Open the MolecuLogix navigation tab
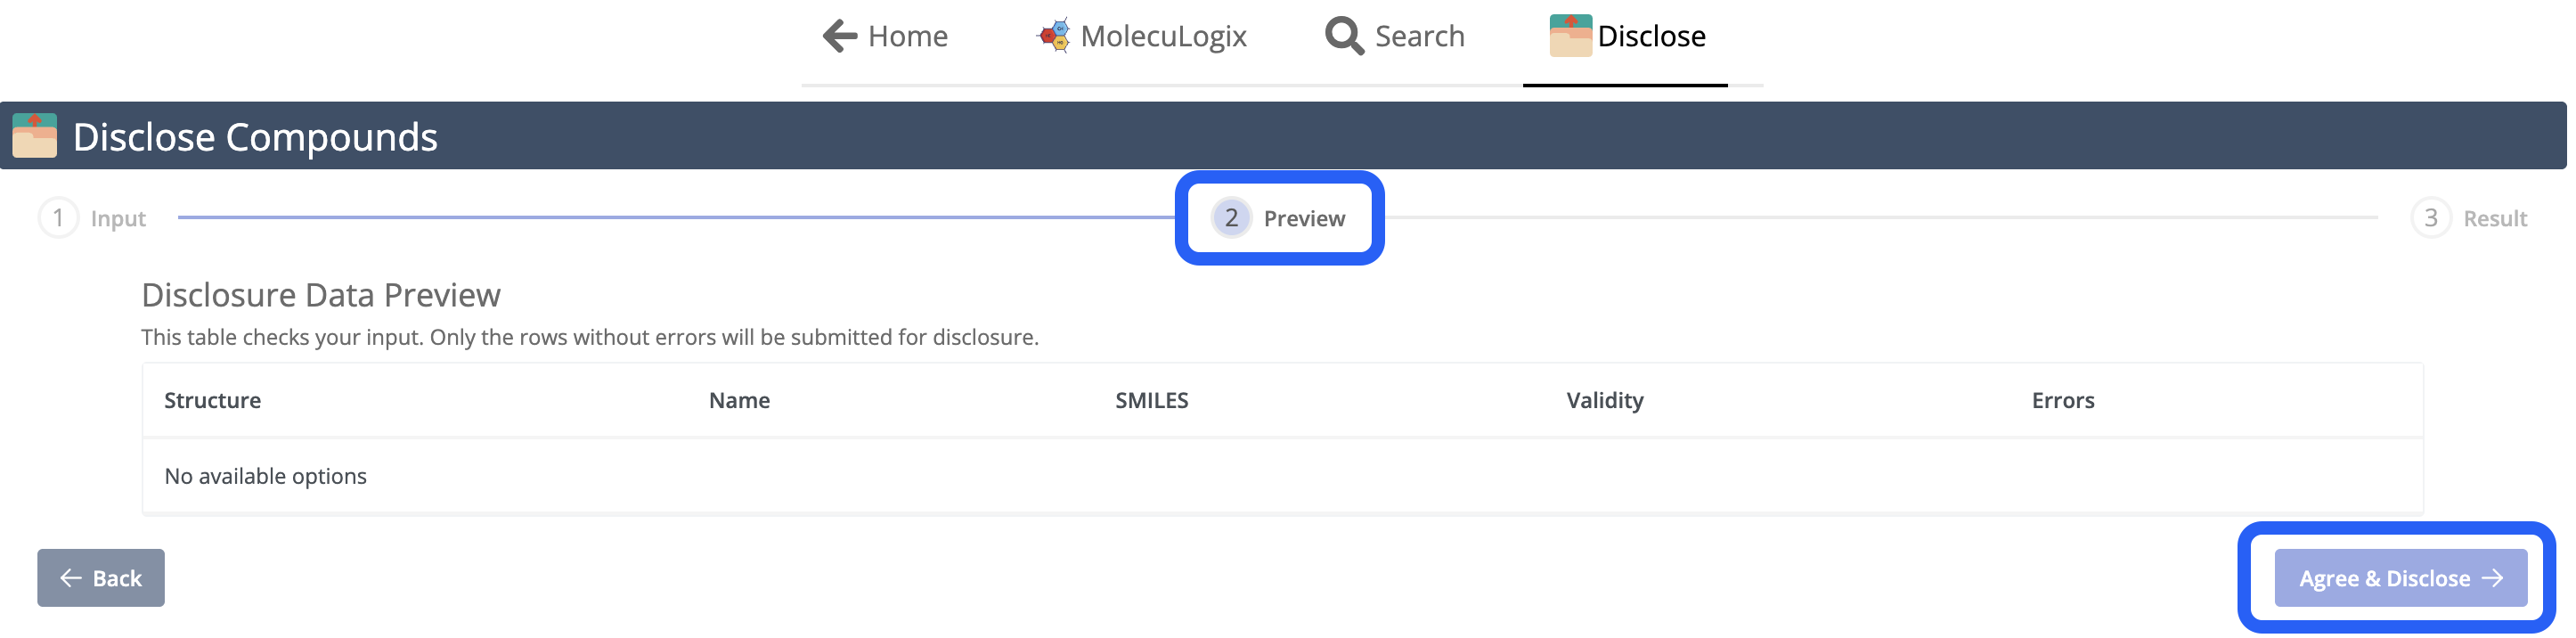Screen dimensions: 2576x638 coord(1142,36)
